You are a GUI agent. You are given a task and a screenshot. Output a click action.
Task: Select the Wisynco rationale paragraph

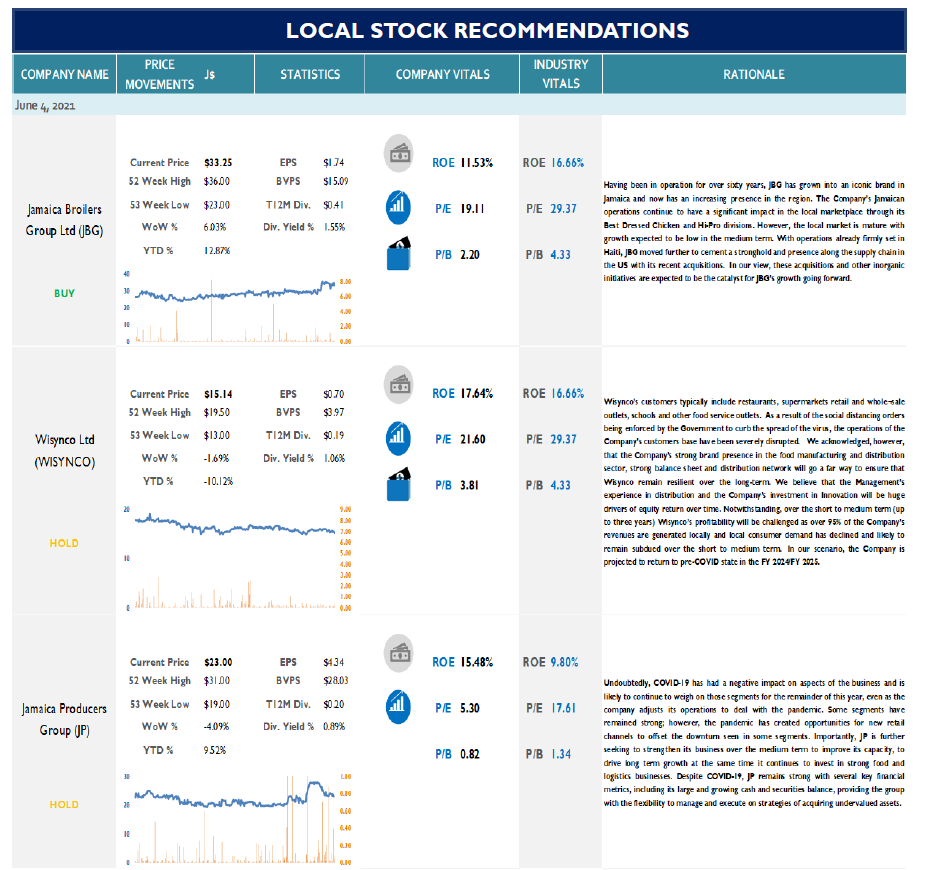pos(754,481)
